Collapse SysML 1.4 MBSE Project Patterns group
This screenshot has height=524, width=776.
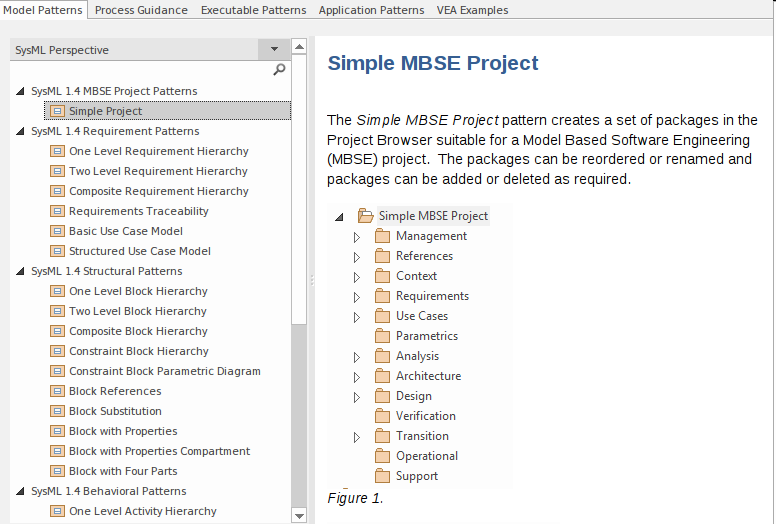(x=21, y=91)
